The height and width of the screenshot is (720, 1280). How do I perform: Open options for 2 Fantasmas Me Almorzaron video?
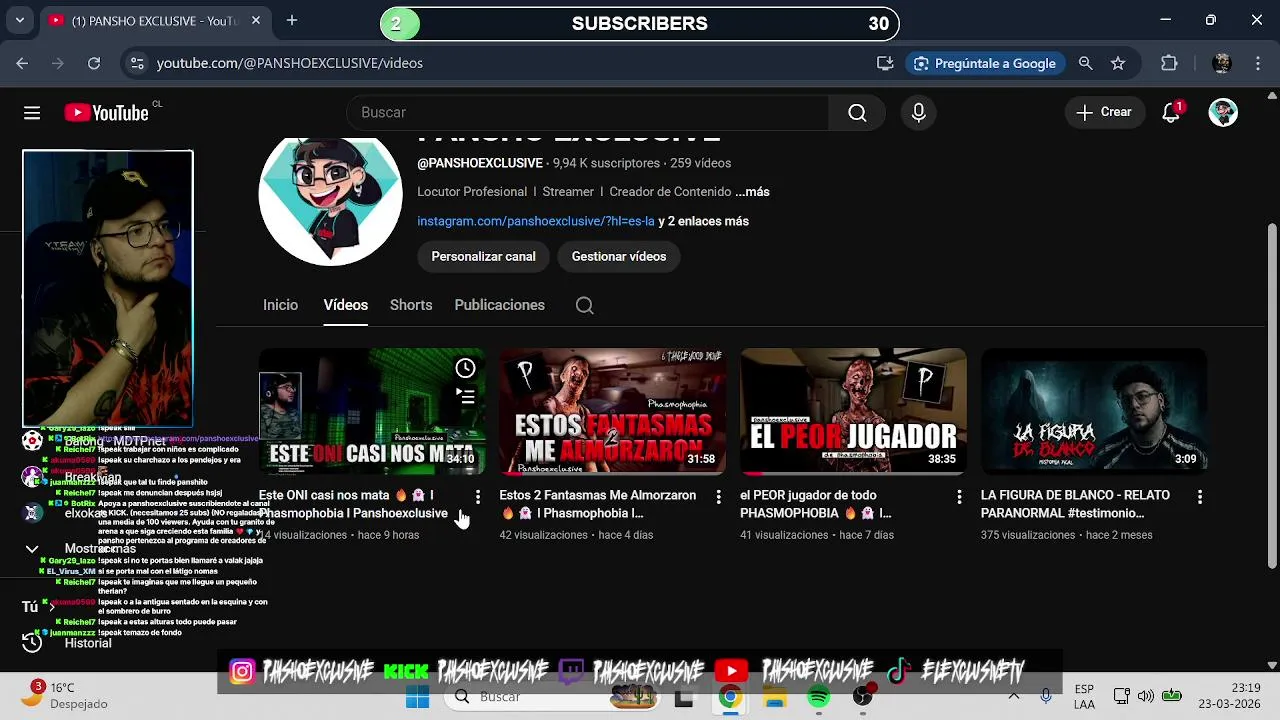718,497
